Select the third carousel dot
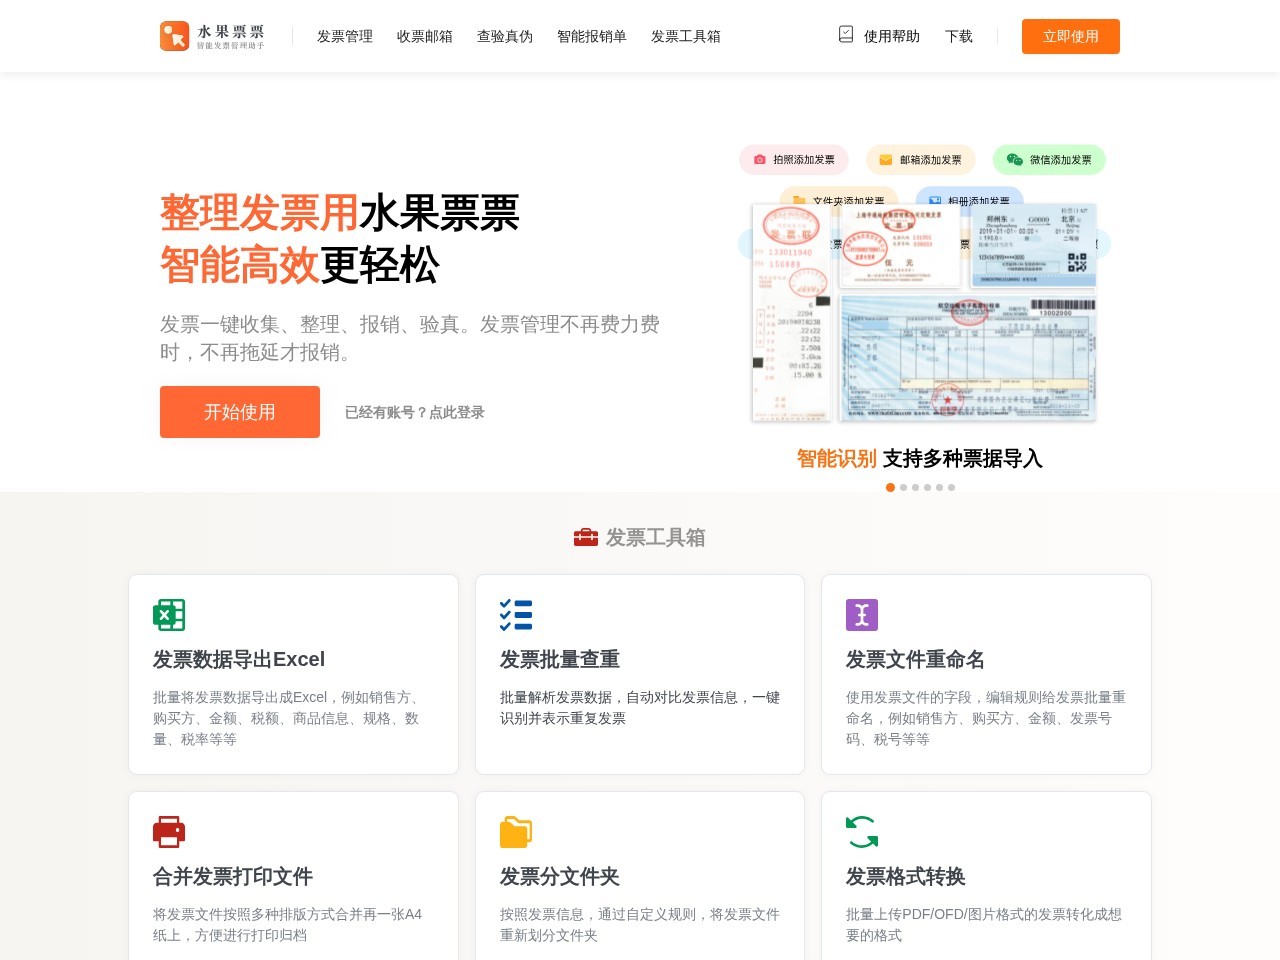This screenshot has width=1280, height=960. coord(916,488)
